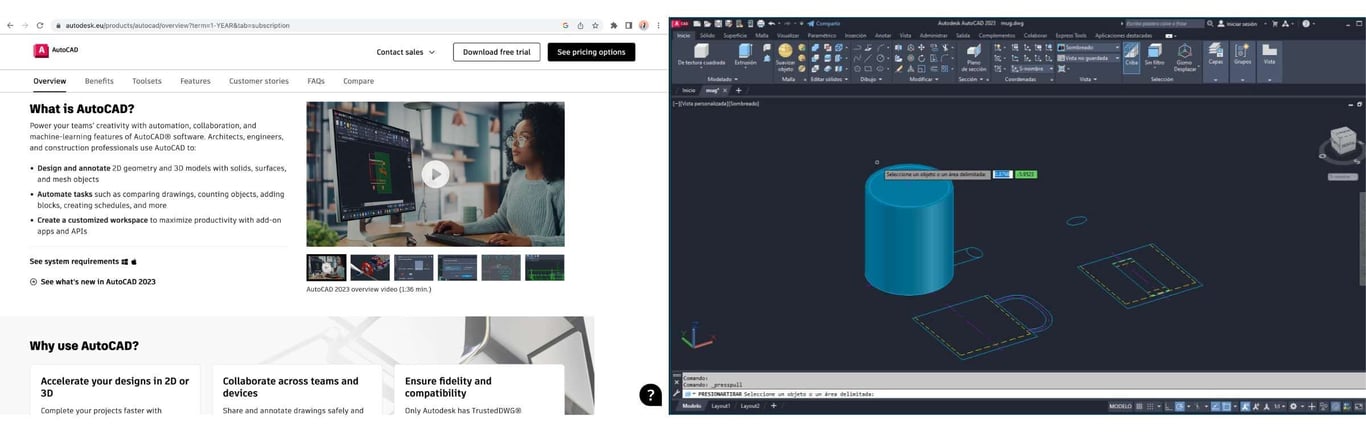Screen dimensions: 1366x432
Task: Open the Visualizar ribbon tab
Action: (788, 35)
